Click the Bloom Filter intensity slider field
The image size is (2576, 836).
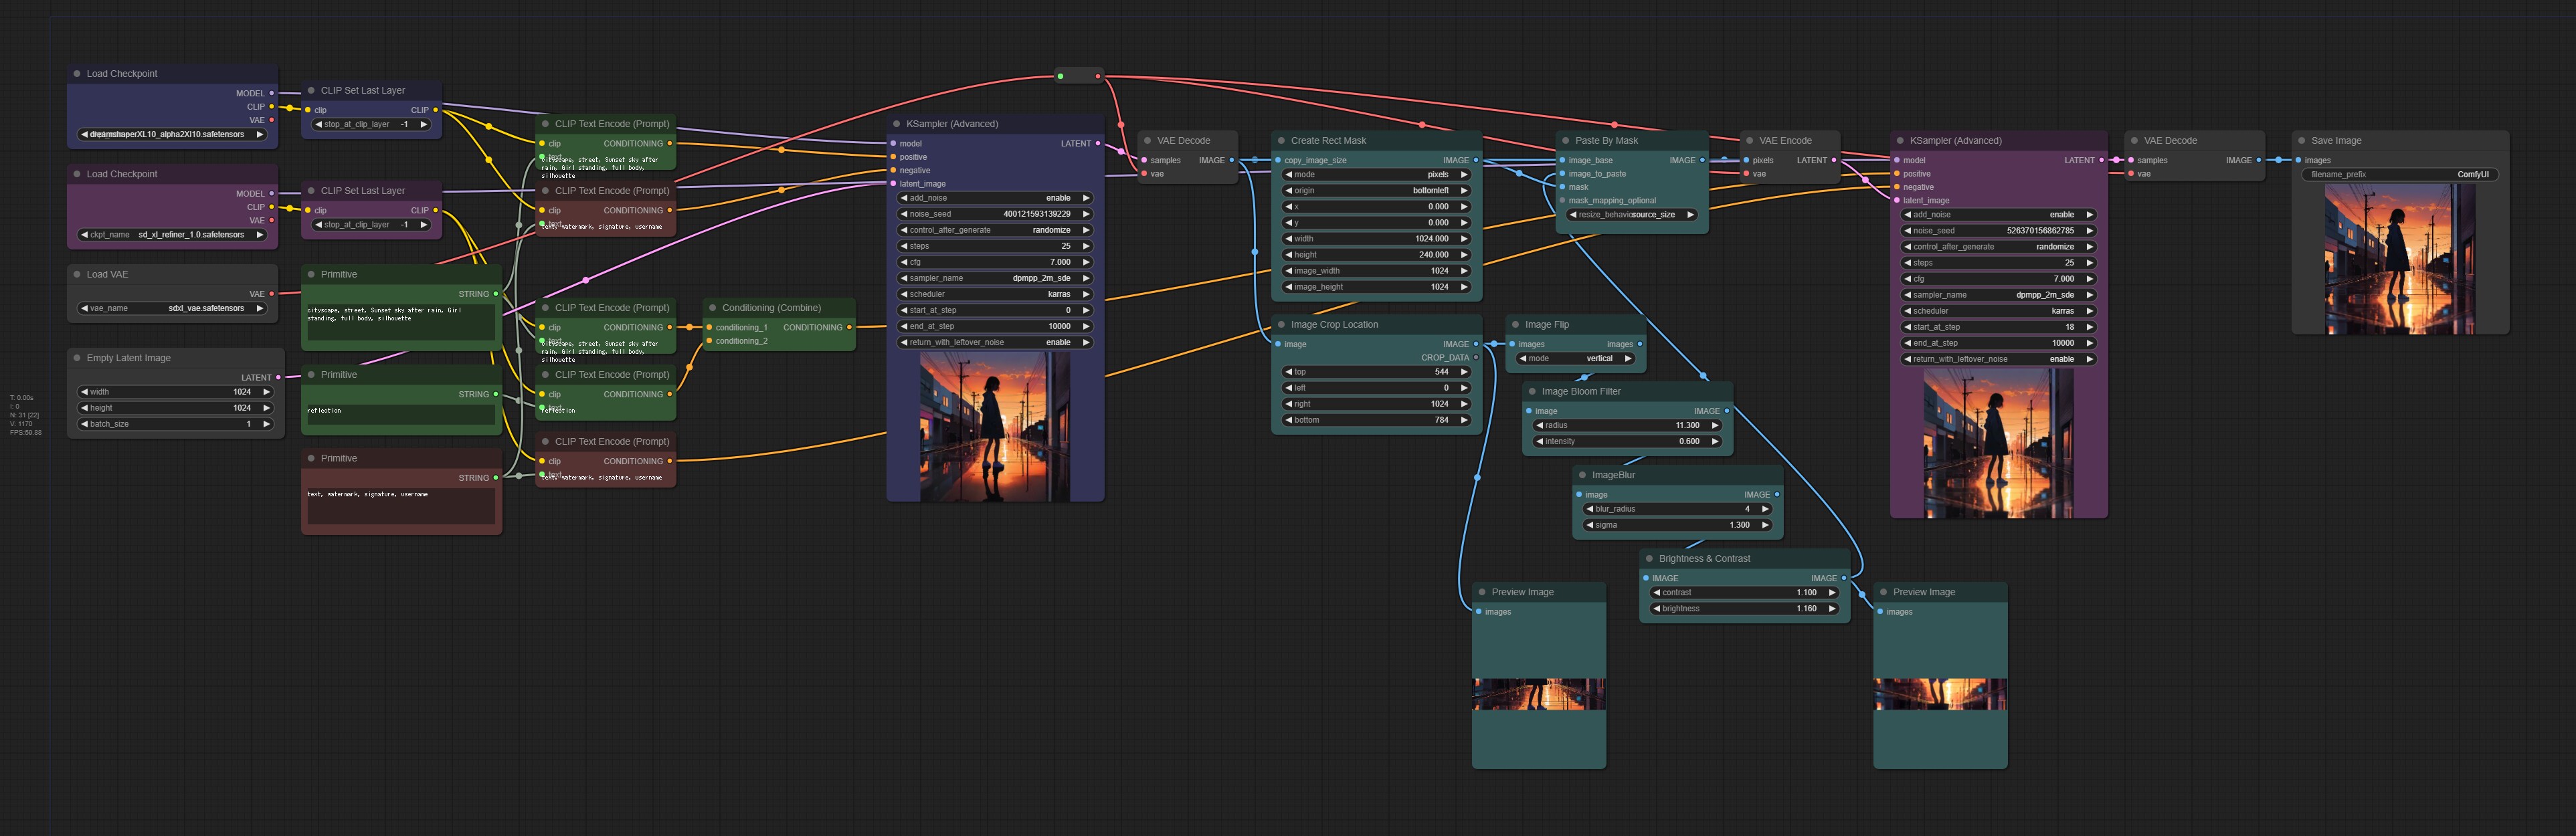(1626, 442)
